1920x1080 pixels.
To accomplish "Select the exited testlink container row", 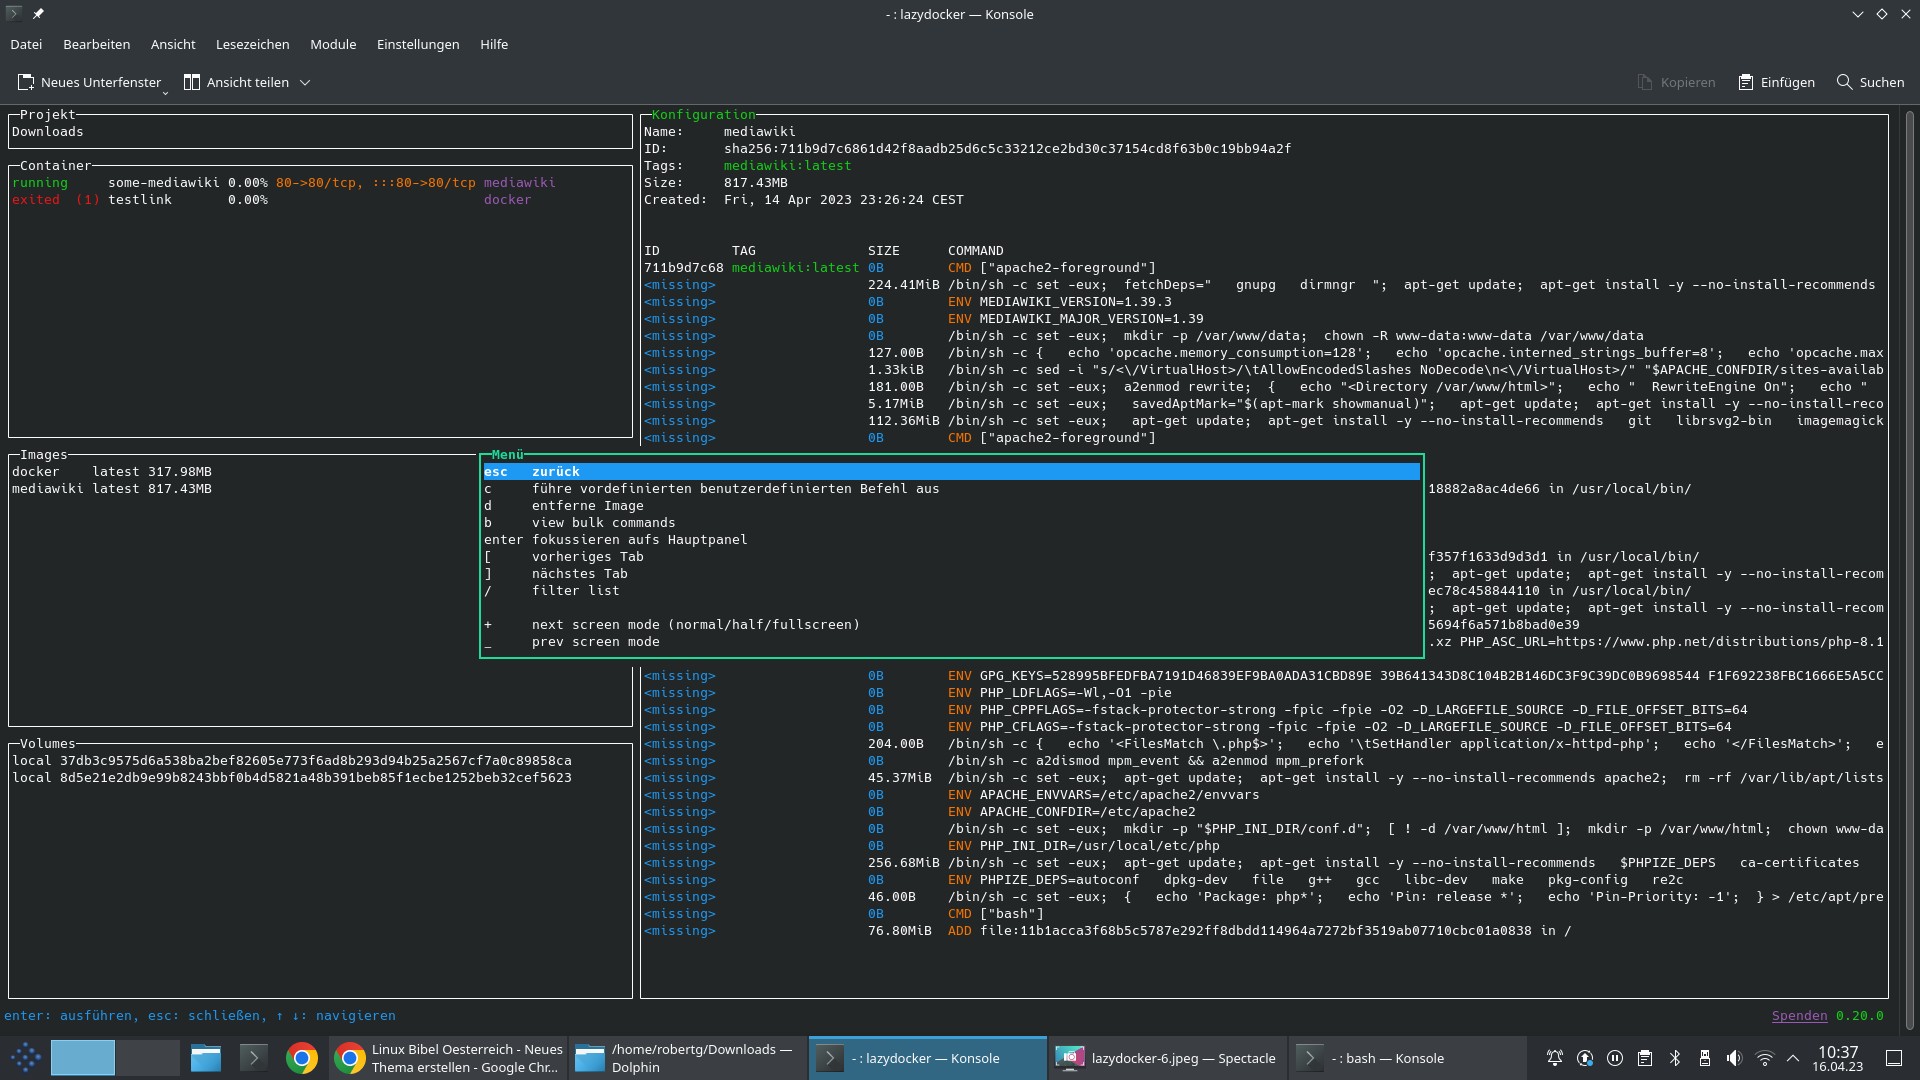I will [320, 199].
